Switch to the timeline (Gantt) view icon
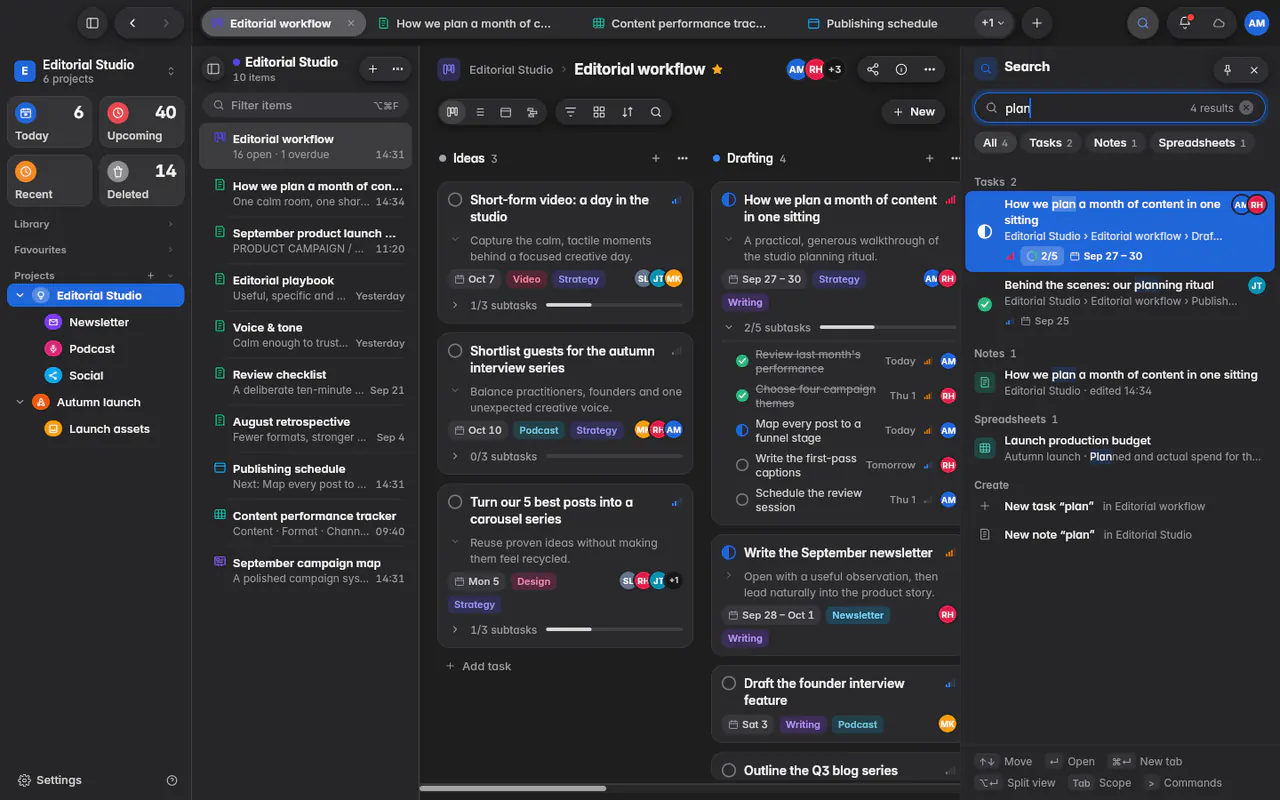Viewport: 1280px width, 800px height. pyautogui.click(x=532, y=112)
